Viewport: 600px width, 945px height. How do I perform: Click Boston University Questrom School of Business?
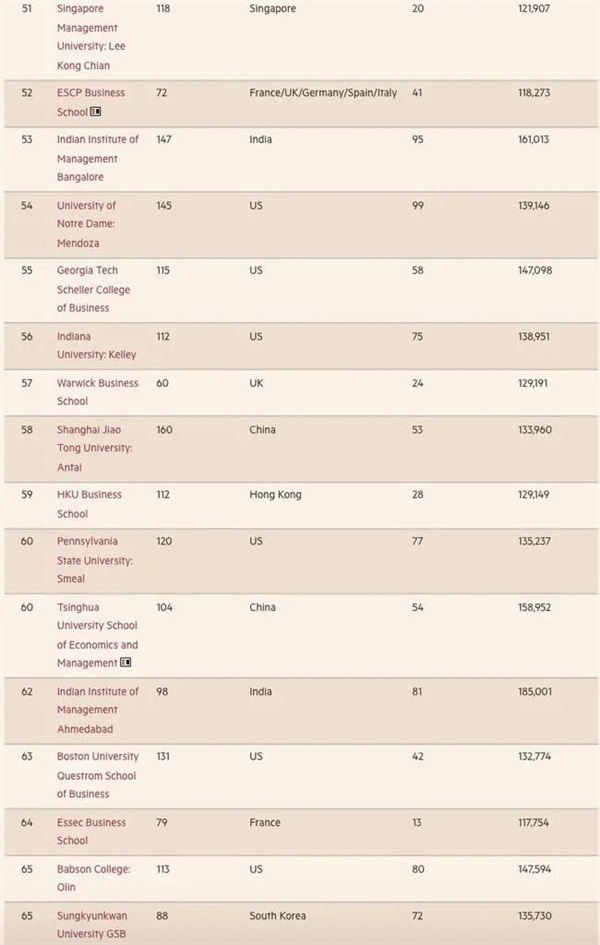tap(96, 775)
